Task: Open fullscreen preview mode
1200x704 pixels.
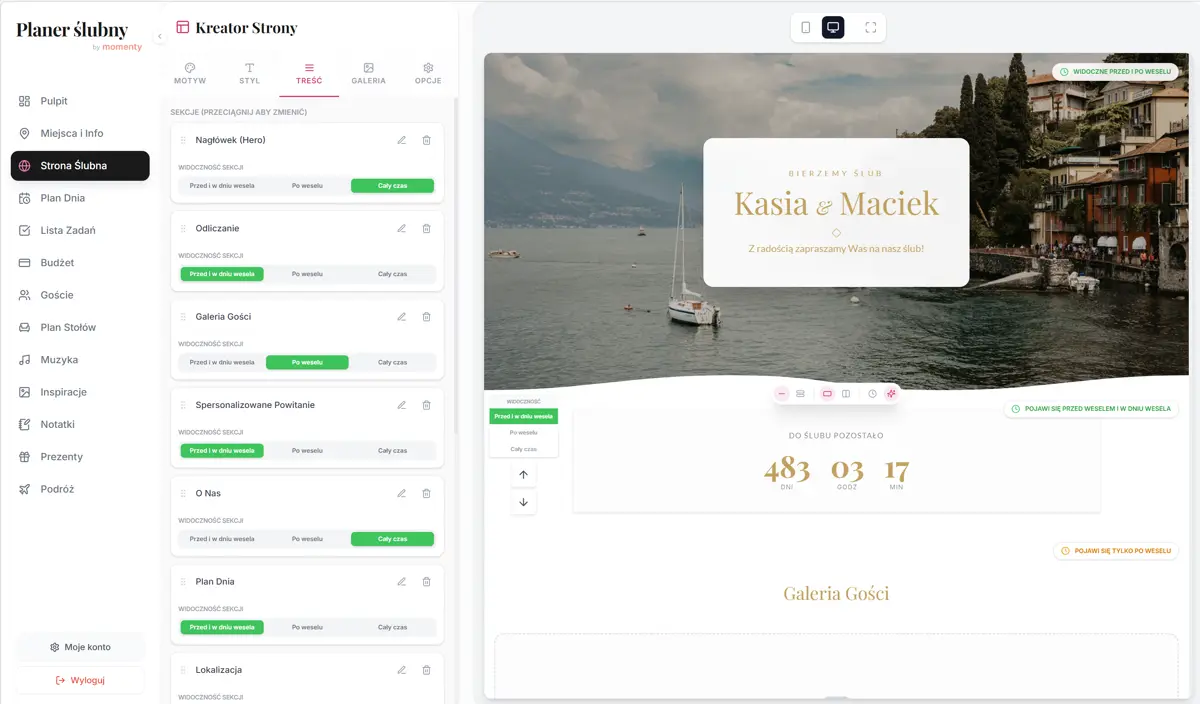Action: tap(870, 28)
